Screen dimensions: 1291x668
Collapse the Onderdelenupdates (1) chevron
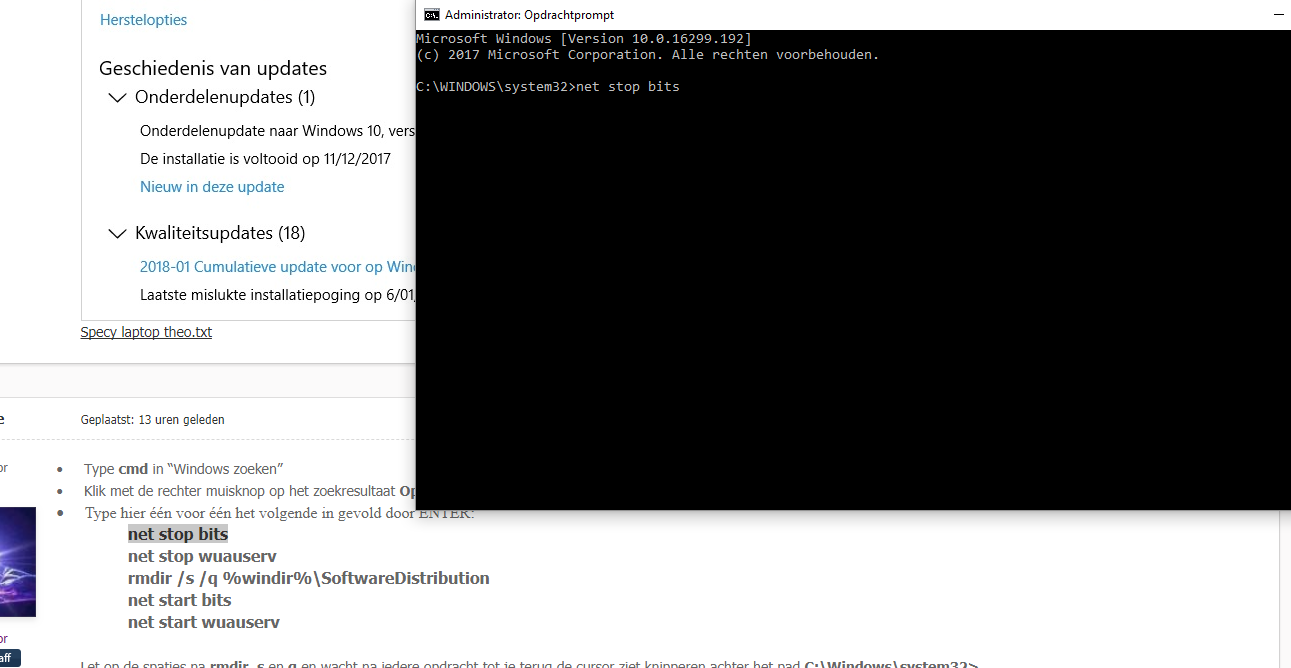pyautogui.click(x=117, y=98)
